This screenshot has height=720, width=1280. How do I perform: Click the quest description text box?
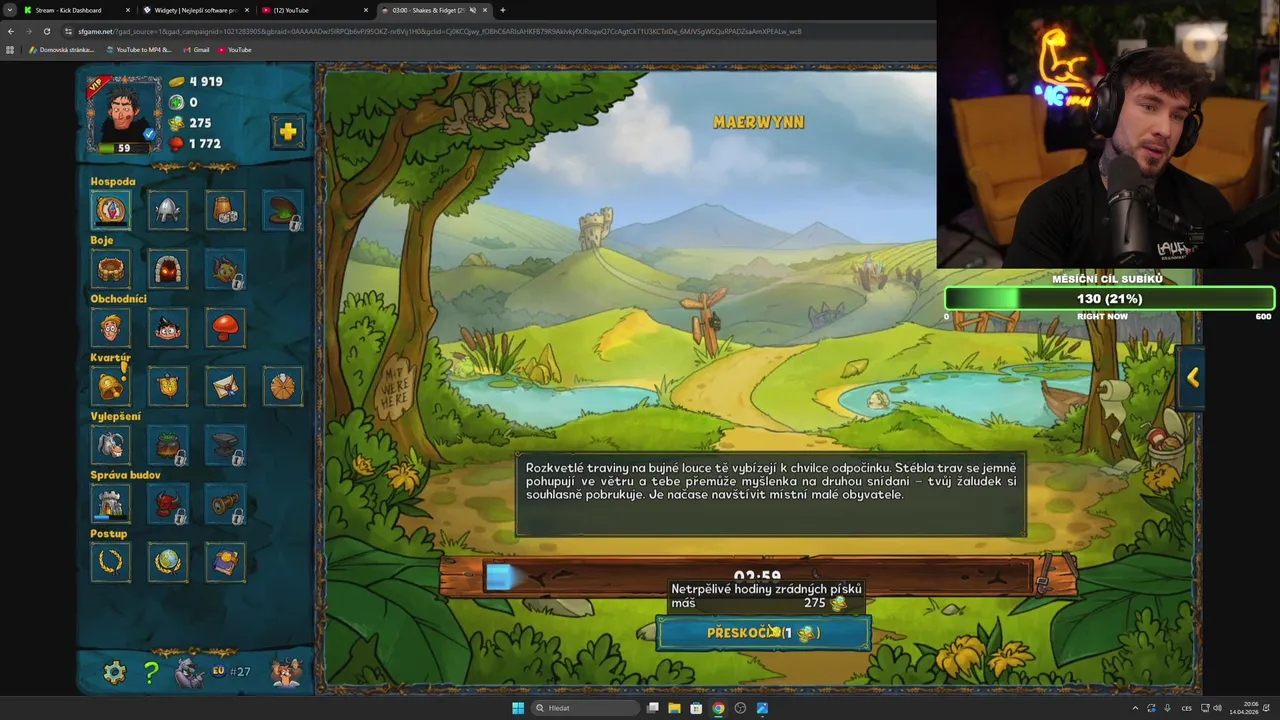click(x=770, y=496)
